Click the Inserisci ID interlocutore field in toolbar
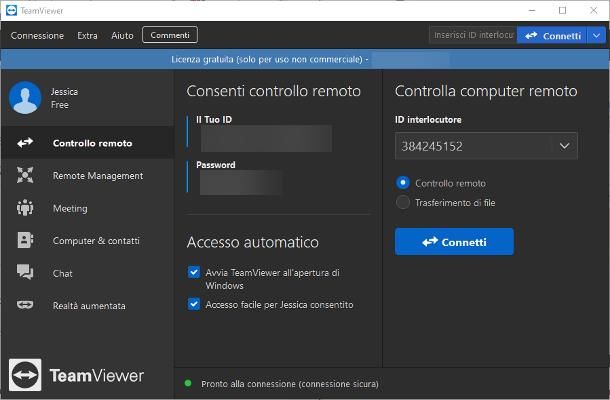The width and height of the screenshot is (610, 400). click(x=473, y=35)
